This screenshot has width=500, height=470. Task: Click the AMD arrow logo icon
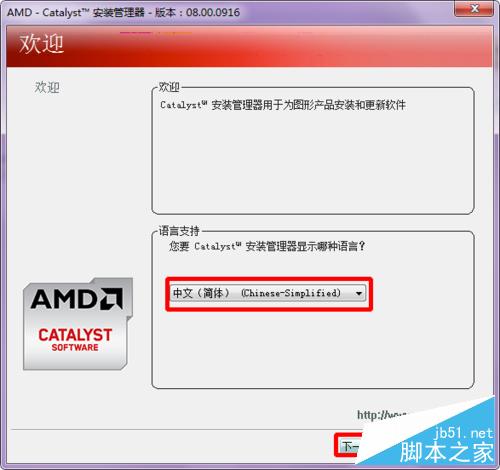pos(112,298)
